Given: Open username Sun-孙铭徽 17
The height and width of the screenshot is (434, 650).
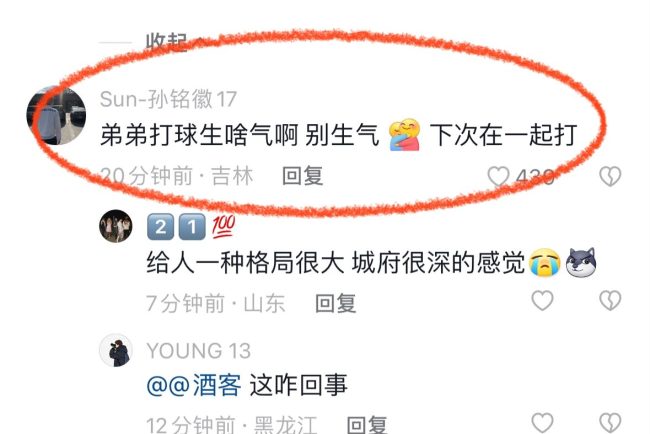Looking at the screenshot, I should pos(168,99).
